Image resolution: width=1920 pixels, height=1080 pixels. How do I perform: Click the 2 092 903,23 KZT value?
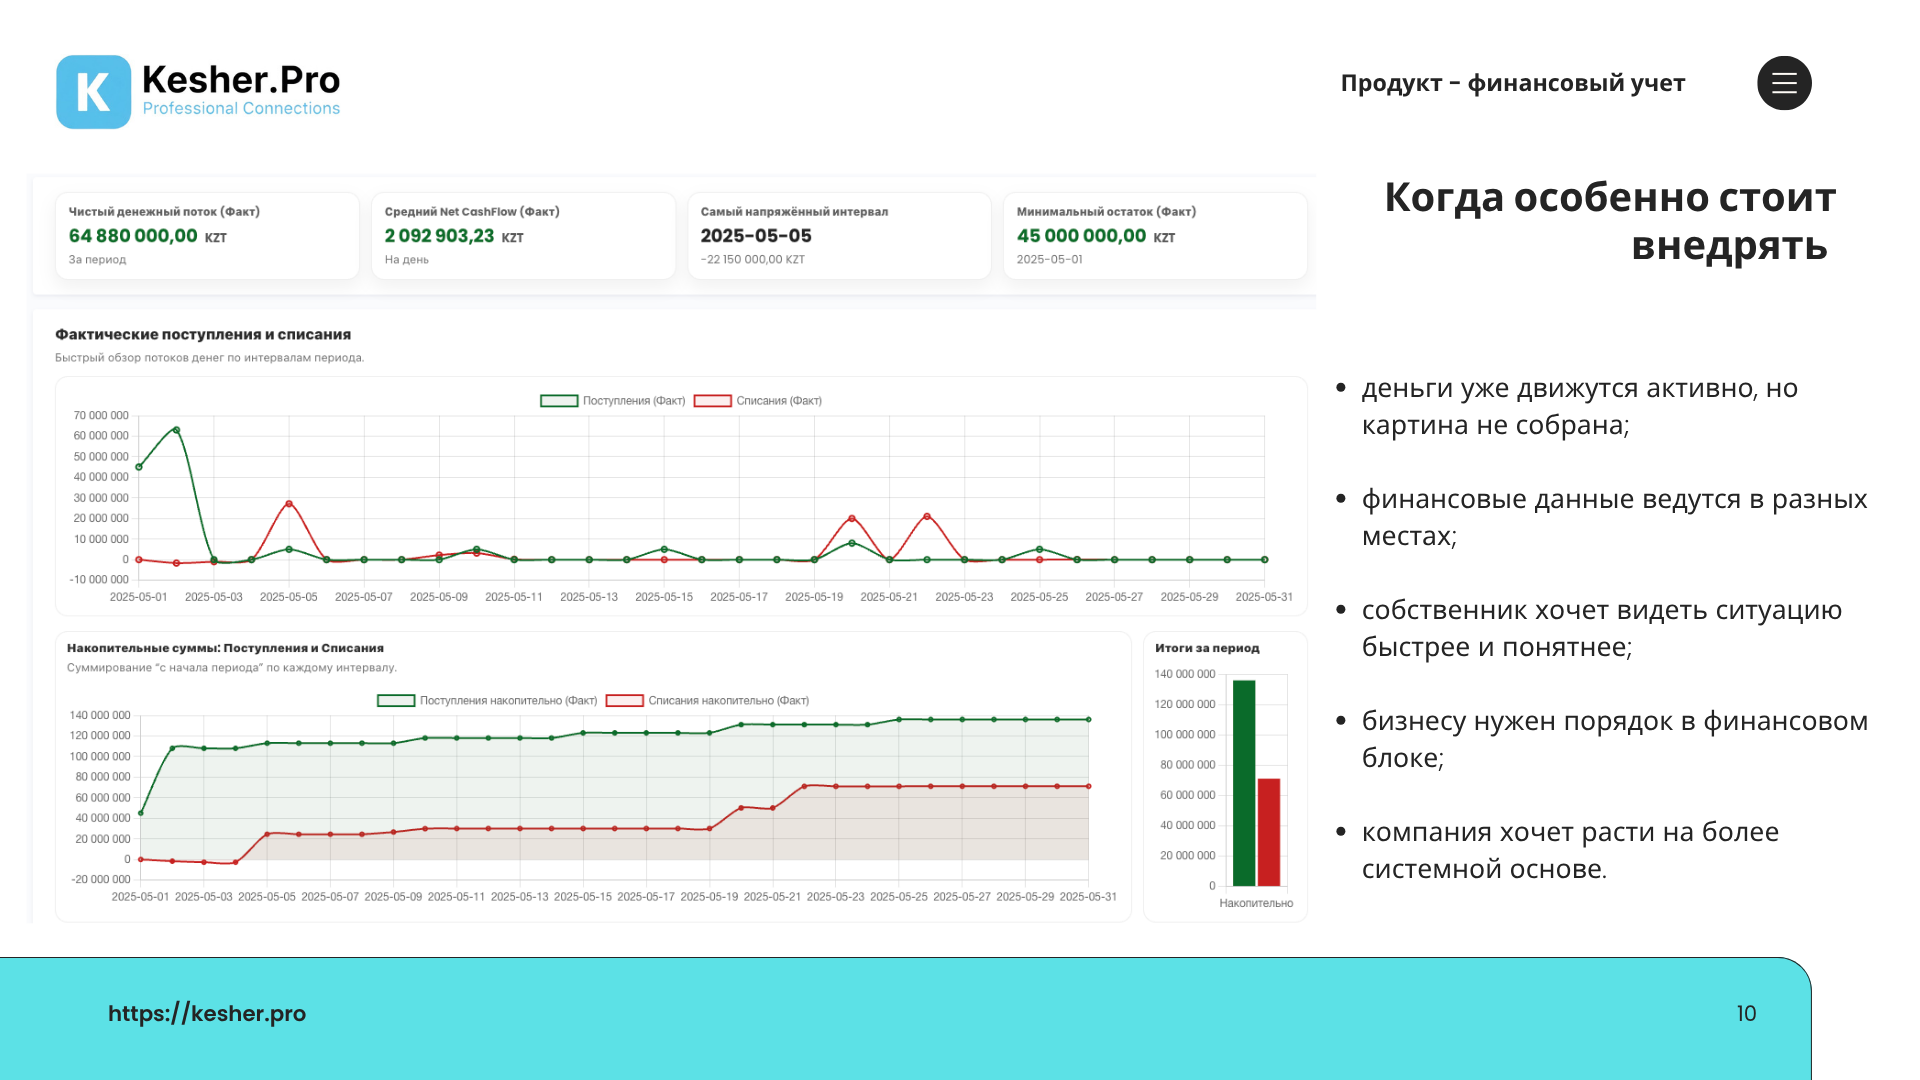click(x=454, y=236)
